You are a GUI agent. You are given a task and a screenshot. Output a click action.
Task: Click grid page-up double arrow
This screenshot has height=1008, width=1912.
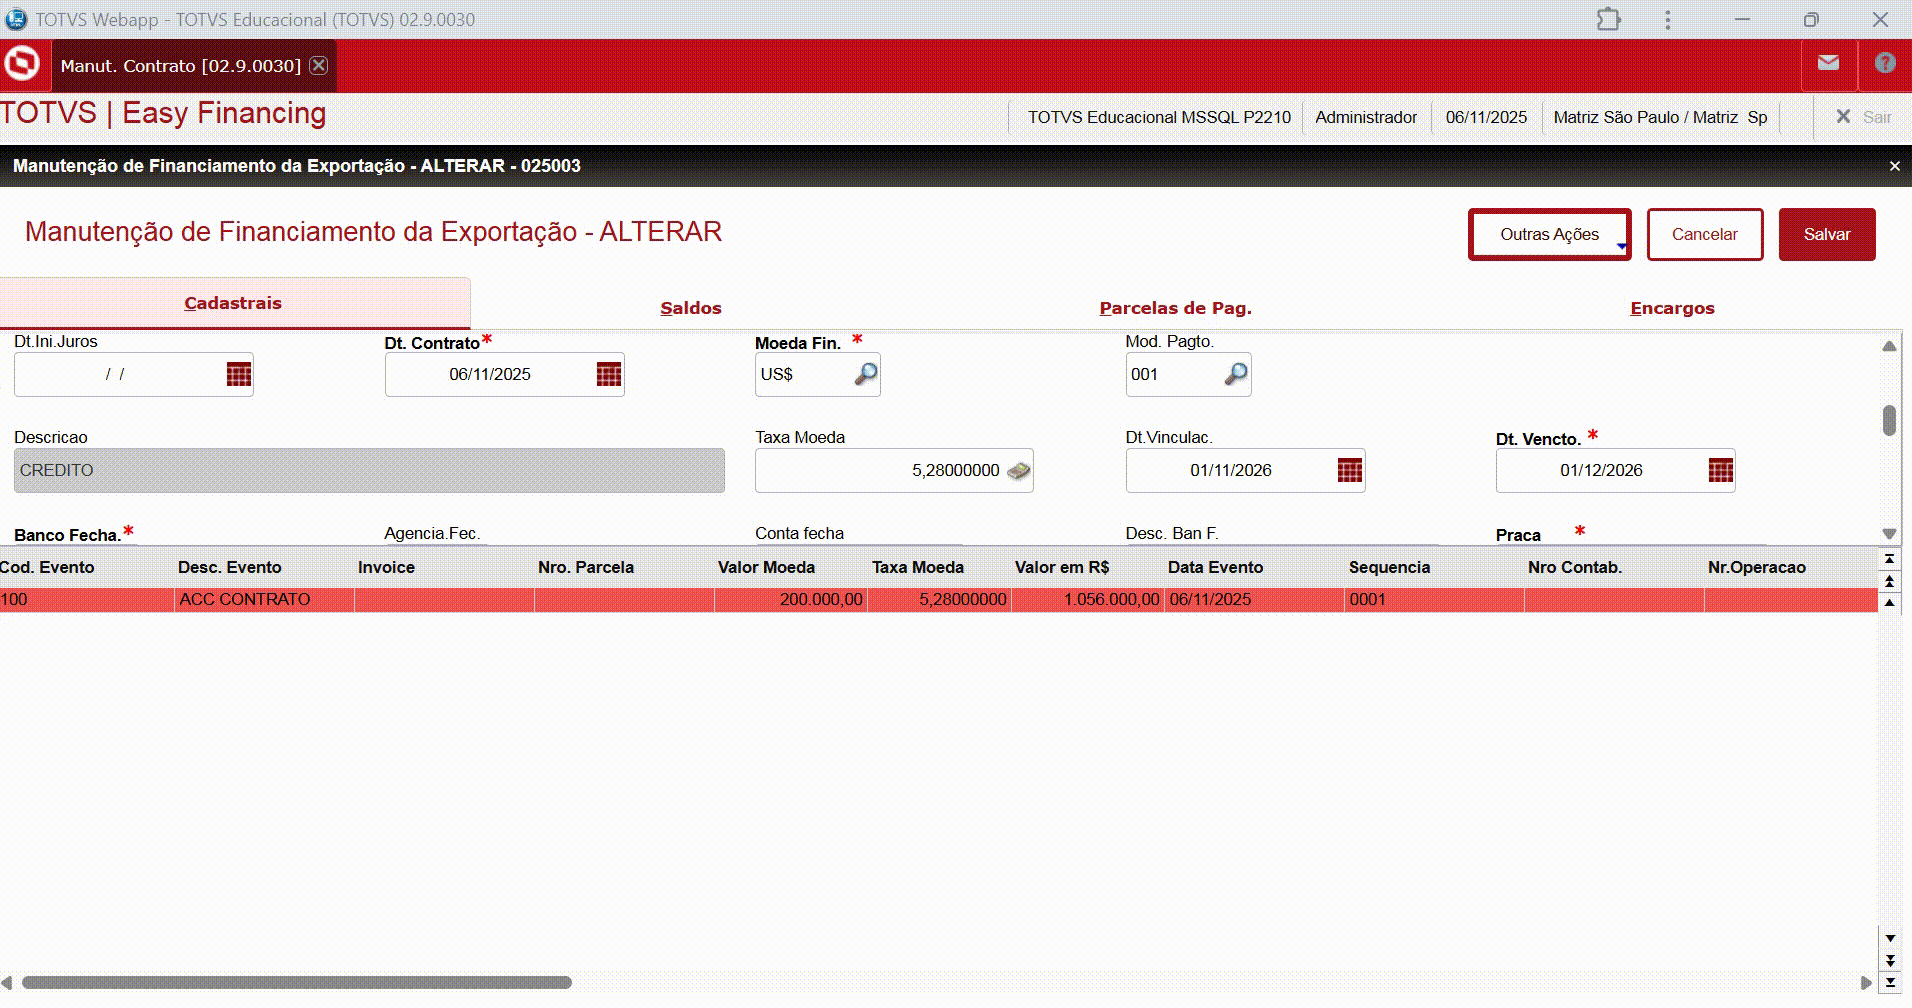point(1890,581)
